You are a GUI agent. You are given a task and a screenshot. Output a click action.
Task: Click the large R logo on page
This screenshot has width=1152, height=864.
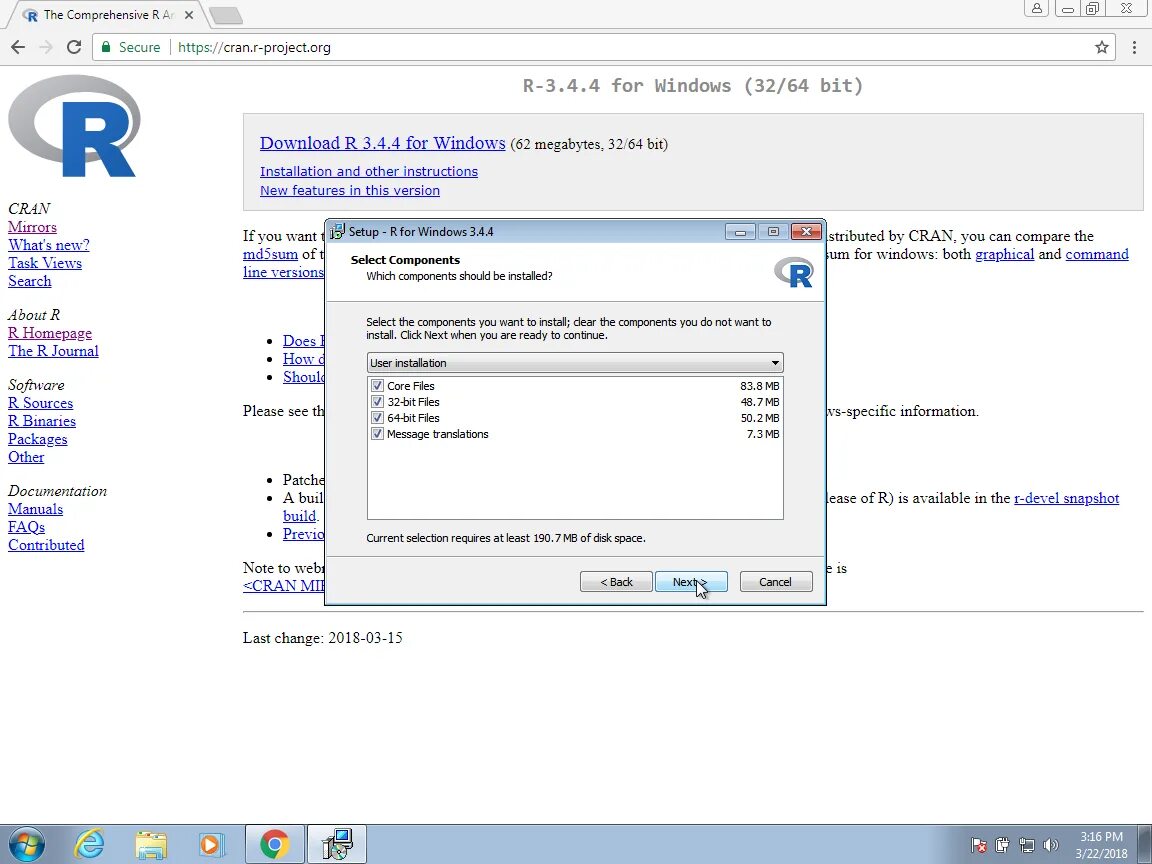[x=74, y=126]
